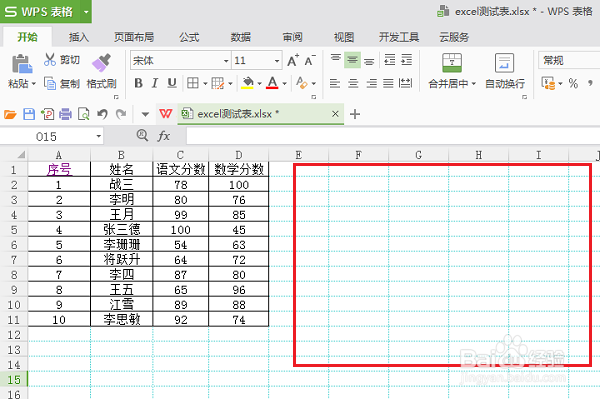
Task: Click the draw border grid icon
Action: pos(218,83)
